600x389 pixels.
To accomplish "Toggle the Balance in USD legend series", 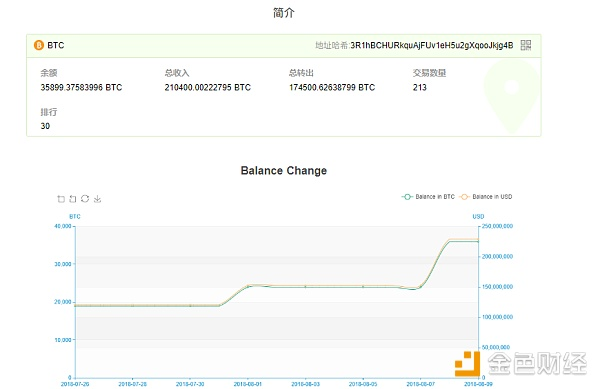I will click(x=486, y=197).
